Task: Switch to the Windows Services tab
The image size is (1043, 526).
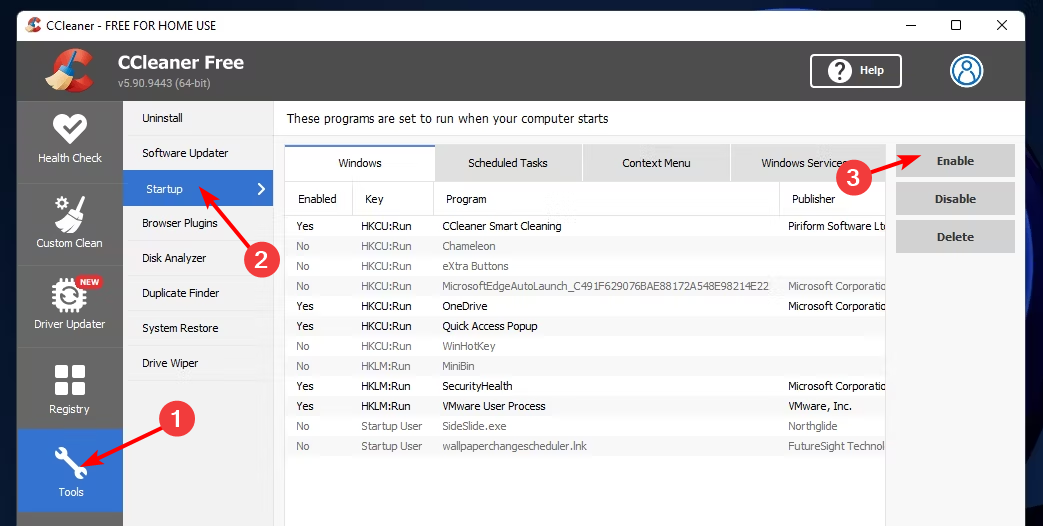Action: pyautogui.click(x=808, y=163)
